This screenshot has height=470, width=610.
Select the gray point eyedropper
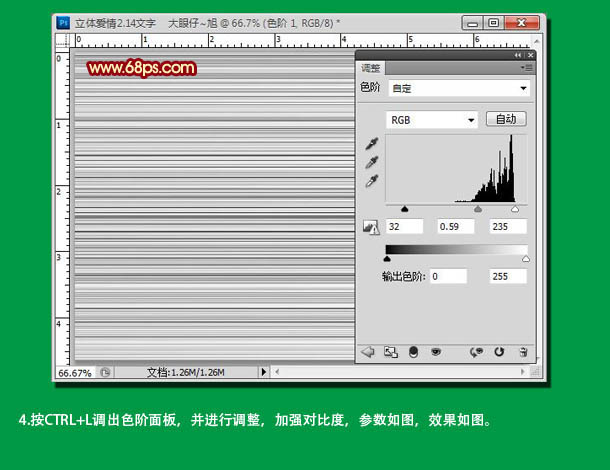click(x=372, y=162)
